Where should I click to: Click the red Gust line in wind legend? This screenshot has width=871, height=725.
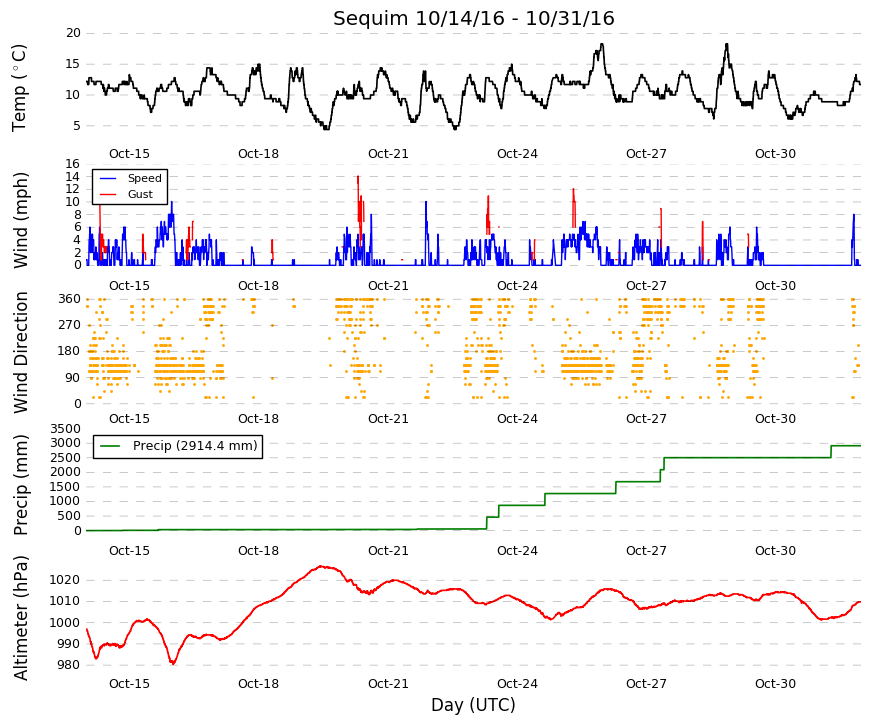click(107, 194)
